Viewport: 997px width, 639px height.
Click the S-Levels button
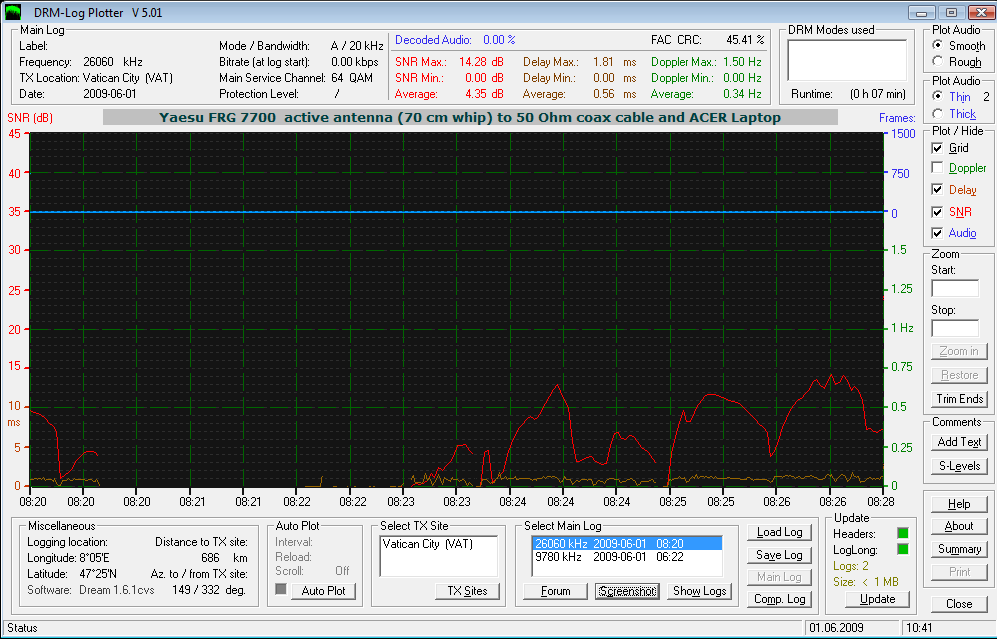(x=959, y=466)
